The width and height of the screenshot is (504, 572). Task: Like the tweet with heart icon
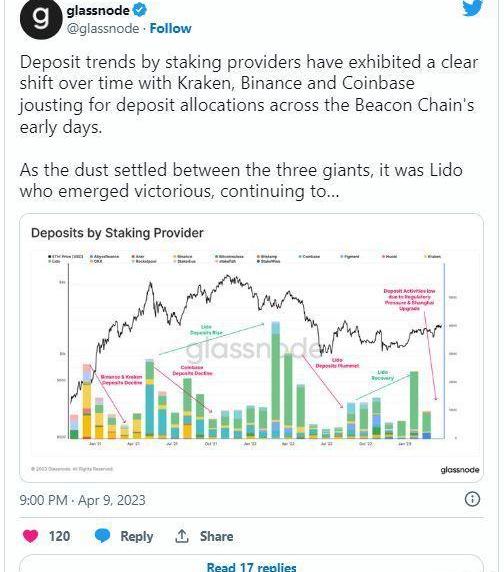point(30,536)
